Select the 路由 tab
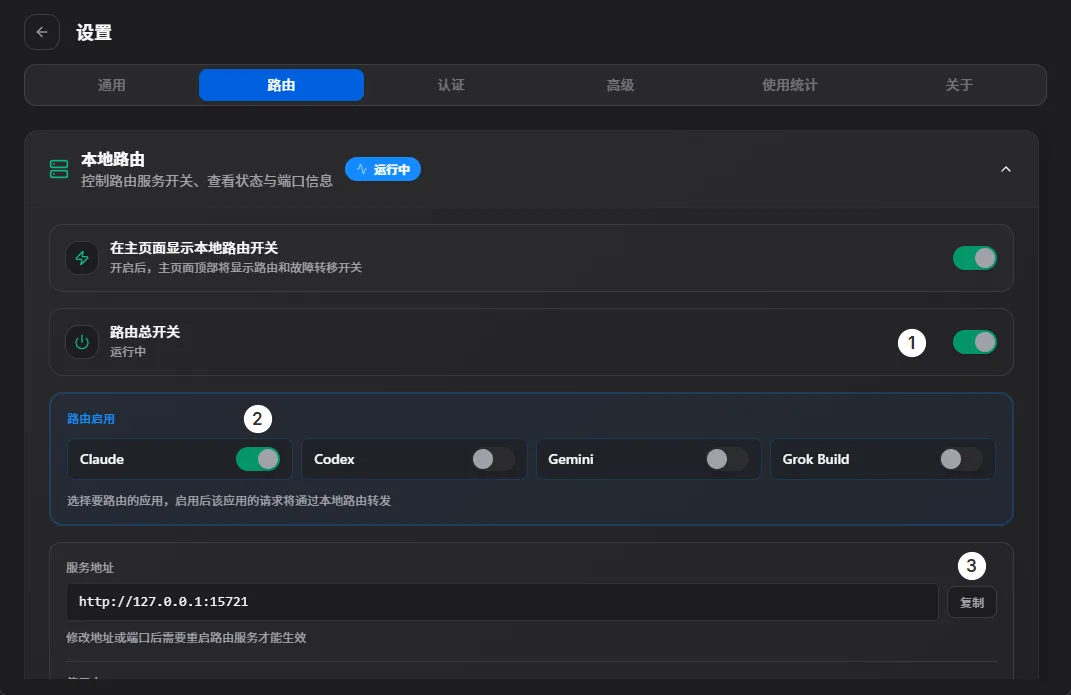 pyautogui.click(x=281, y=85)
